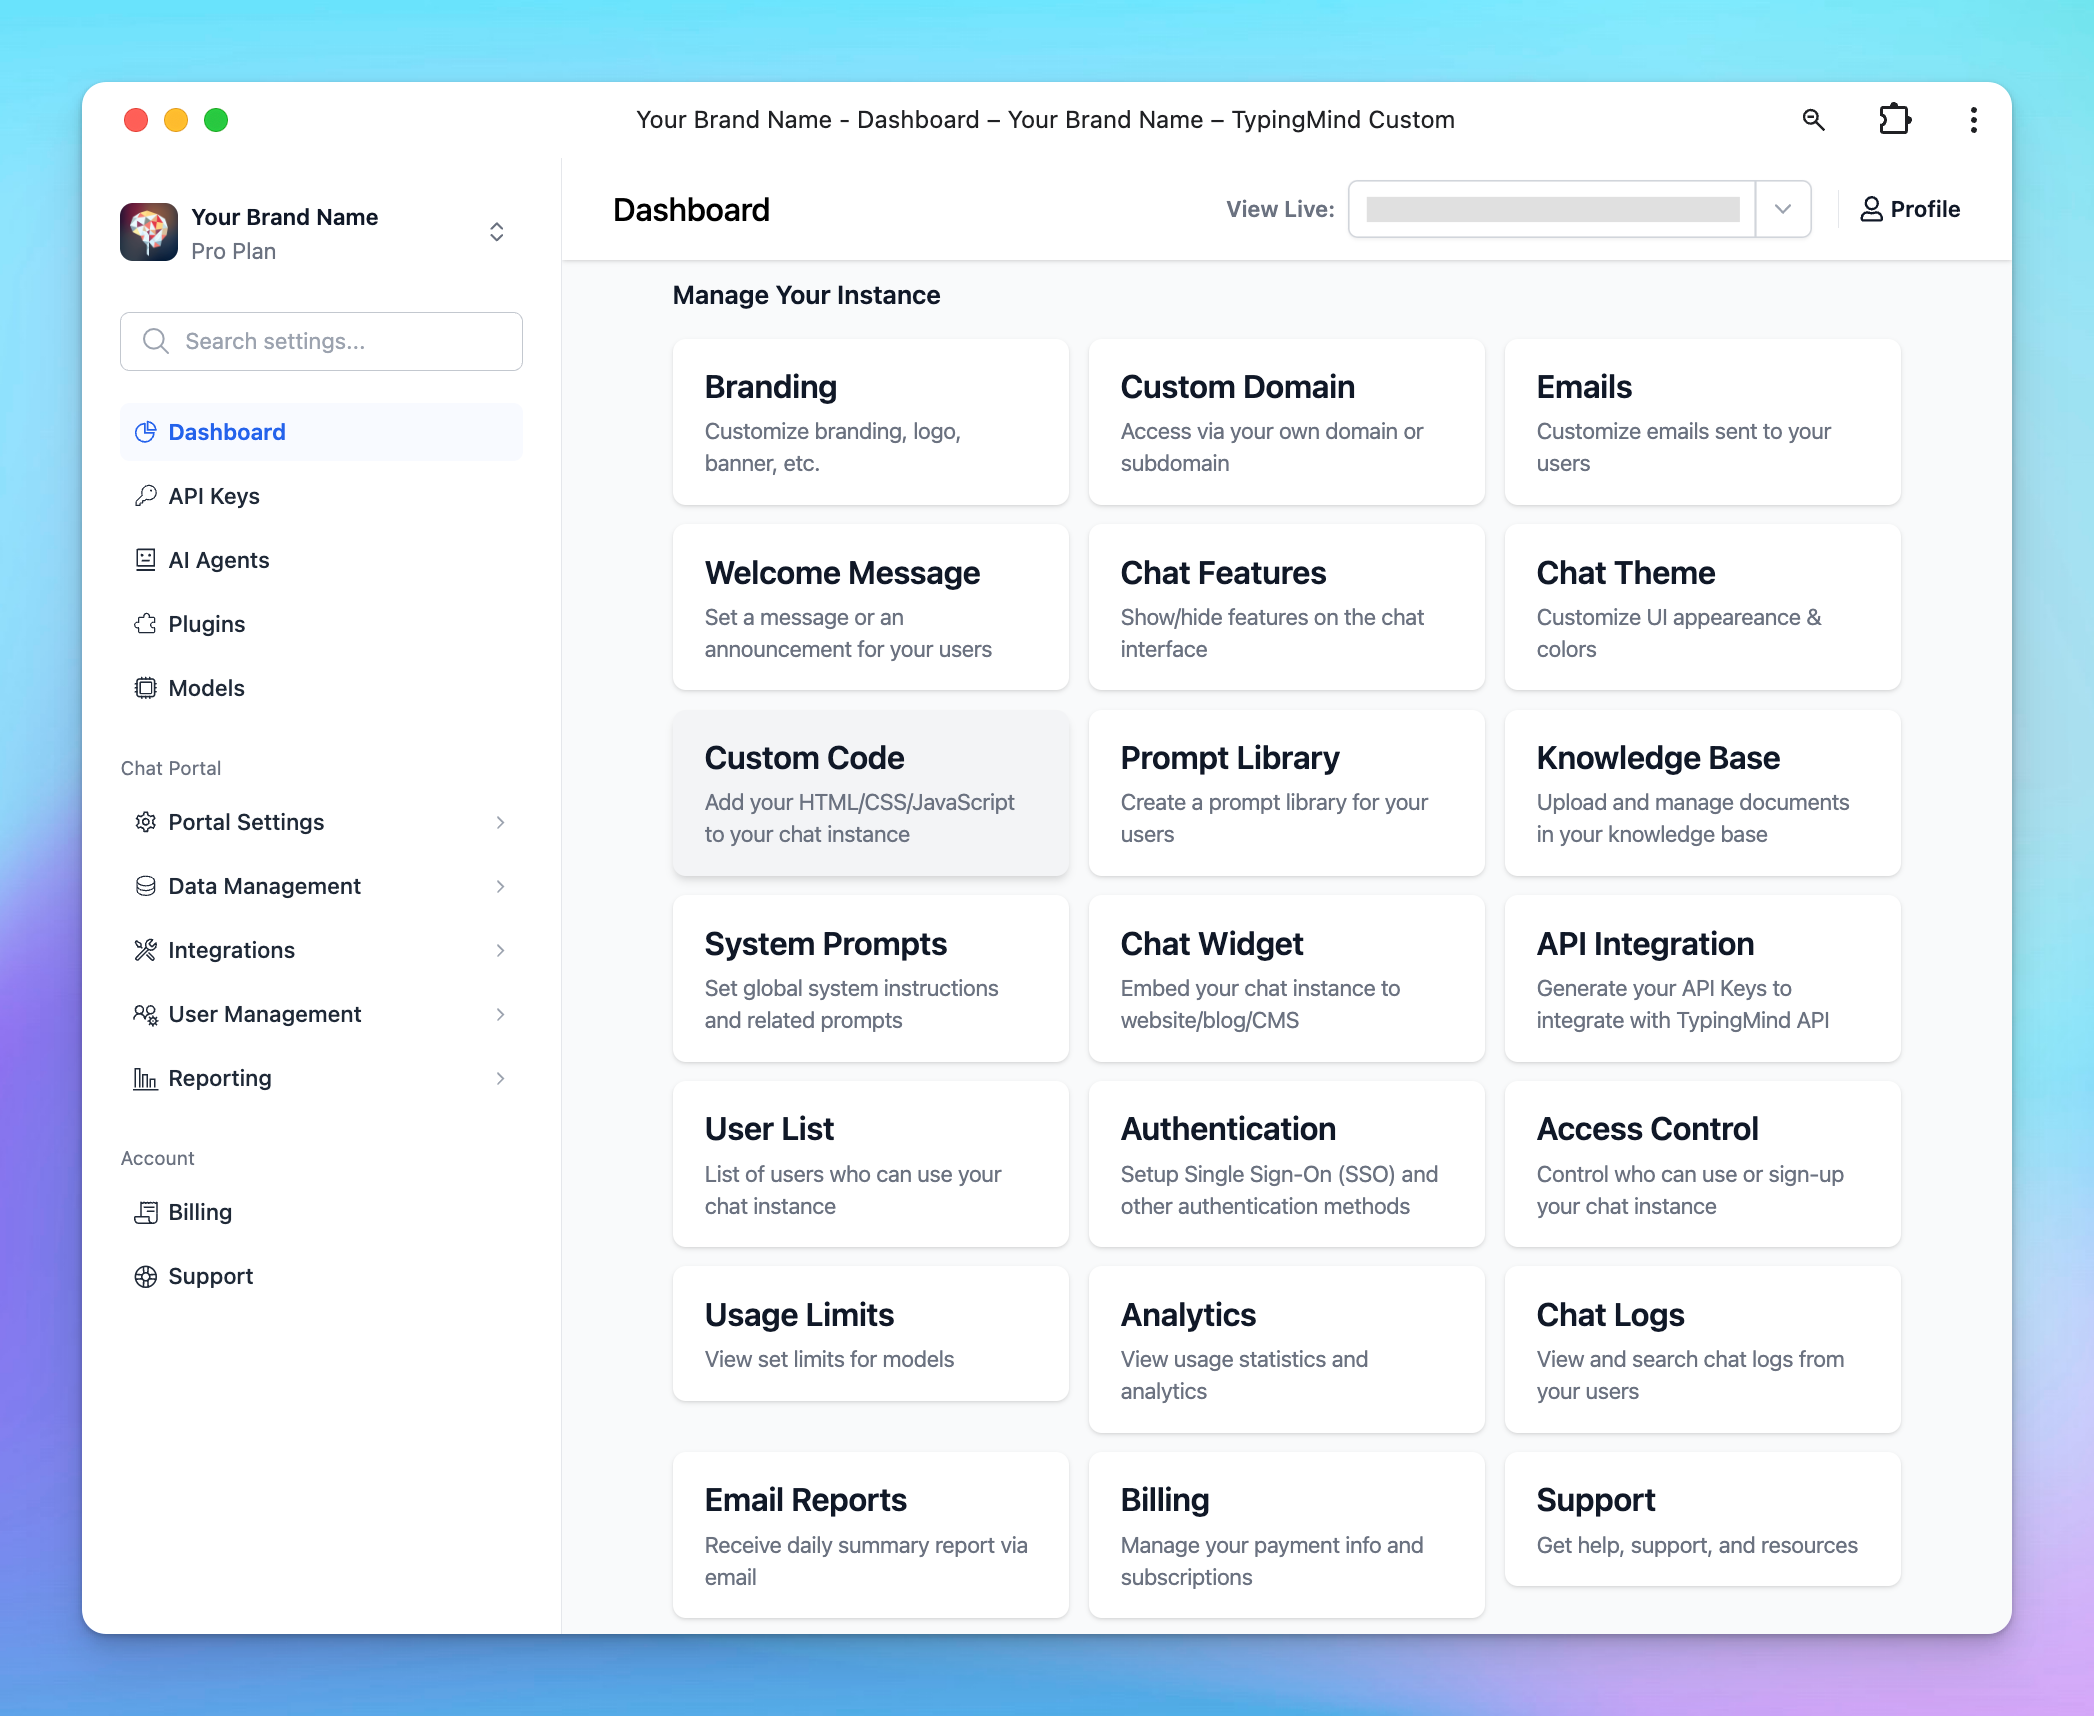This screenshot has width=2094, height=1716.
Task: Expand the Portal Settings menu item
Action: point(501,821)
